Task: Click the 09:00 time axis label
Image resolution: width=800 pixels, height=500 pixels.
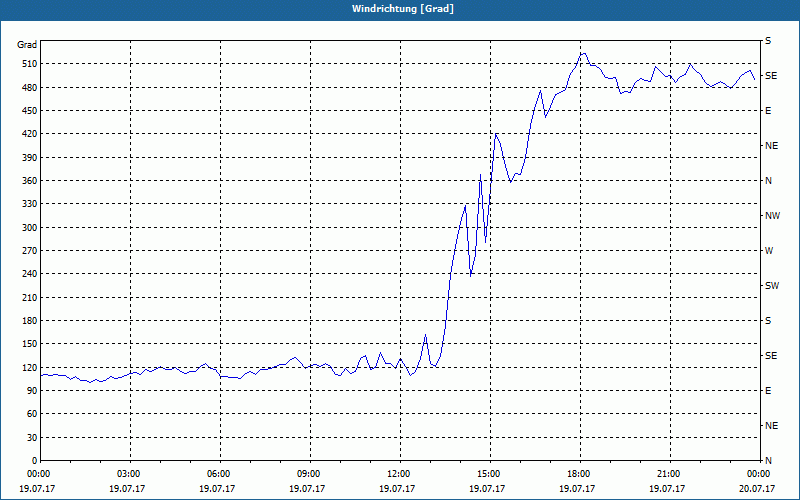Action: click(310, 473)
